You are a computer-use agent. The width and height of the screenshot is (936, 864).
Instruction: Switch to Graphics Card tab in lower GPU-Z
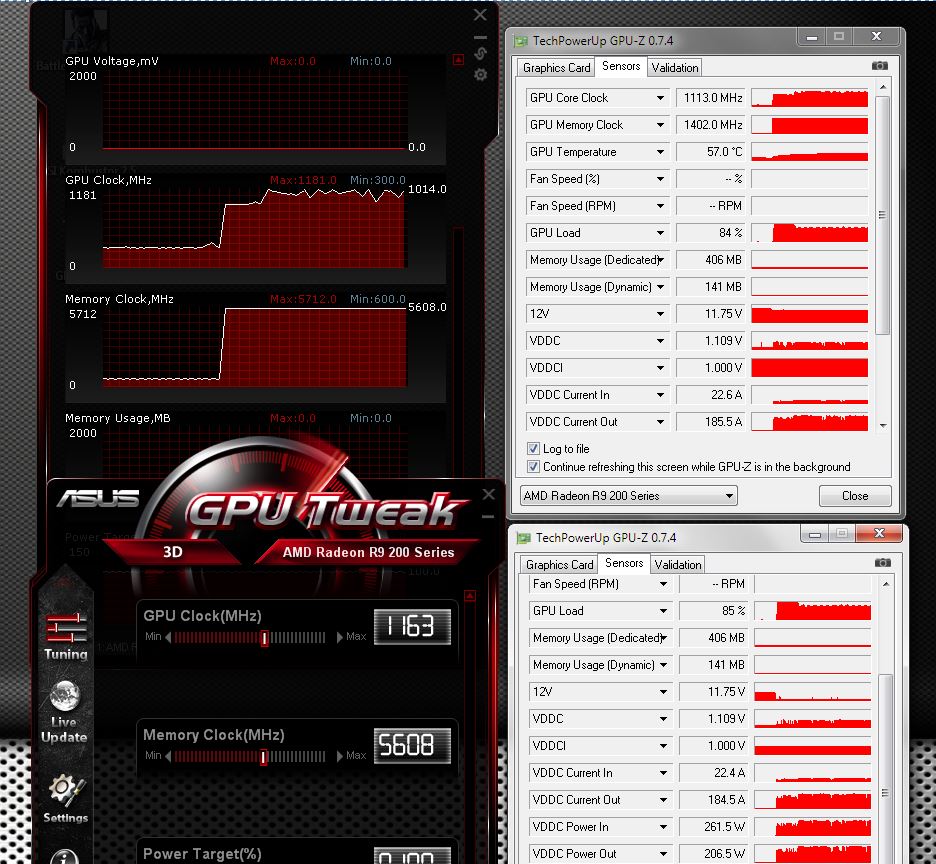coord(559,564)
